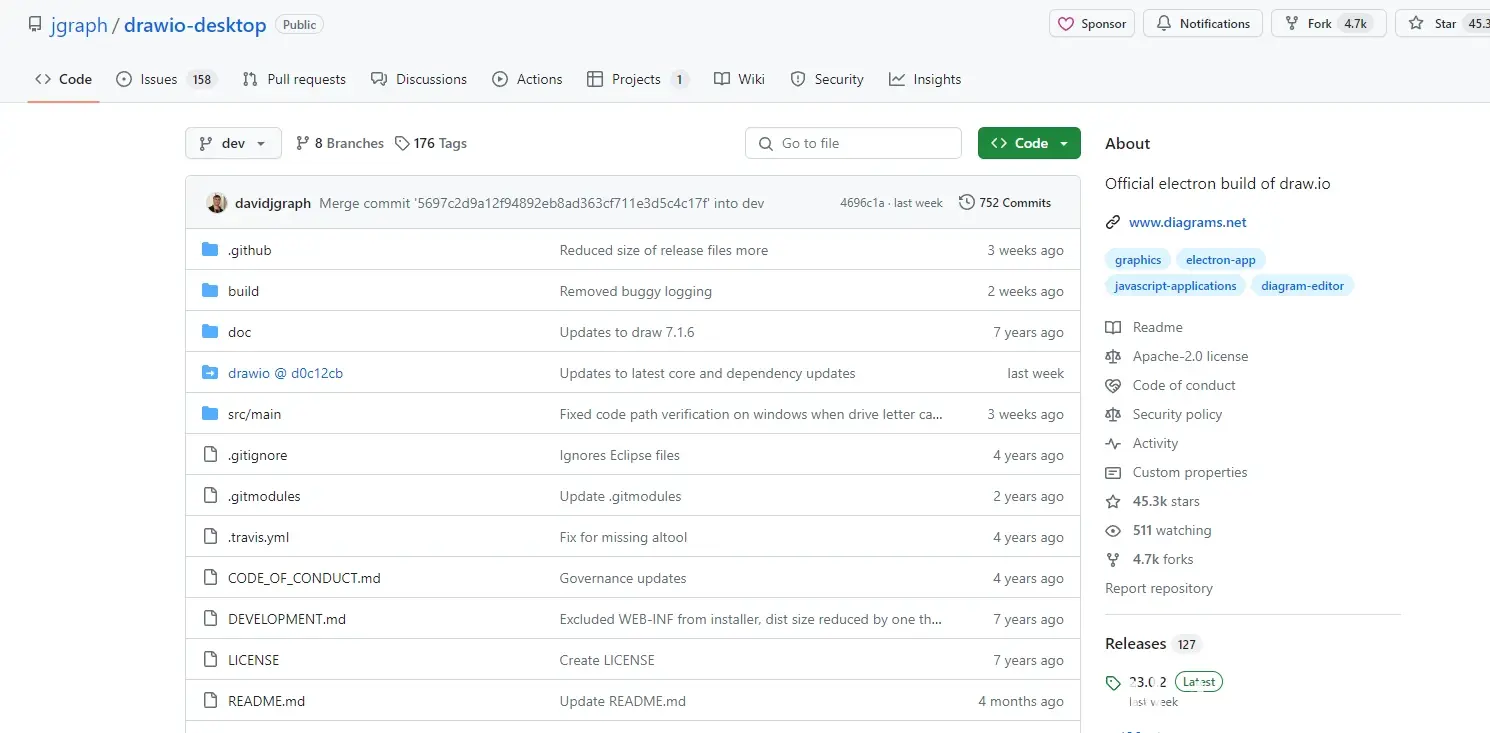Click the scale icon beside Apache-2.0 license

point(1113,356)
